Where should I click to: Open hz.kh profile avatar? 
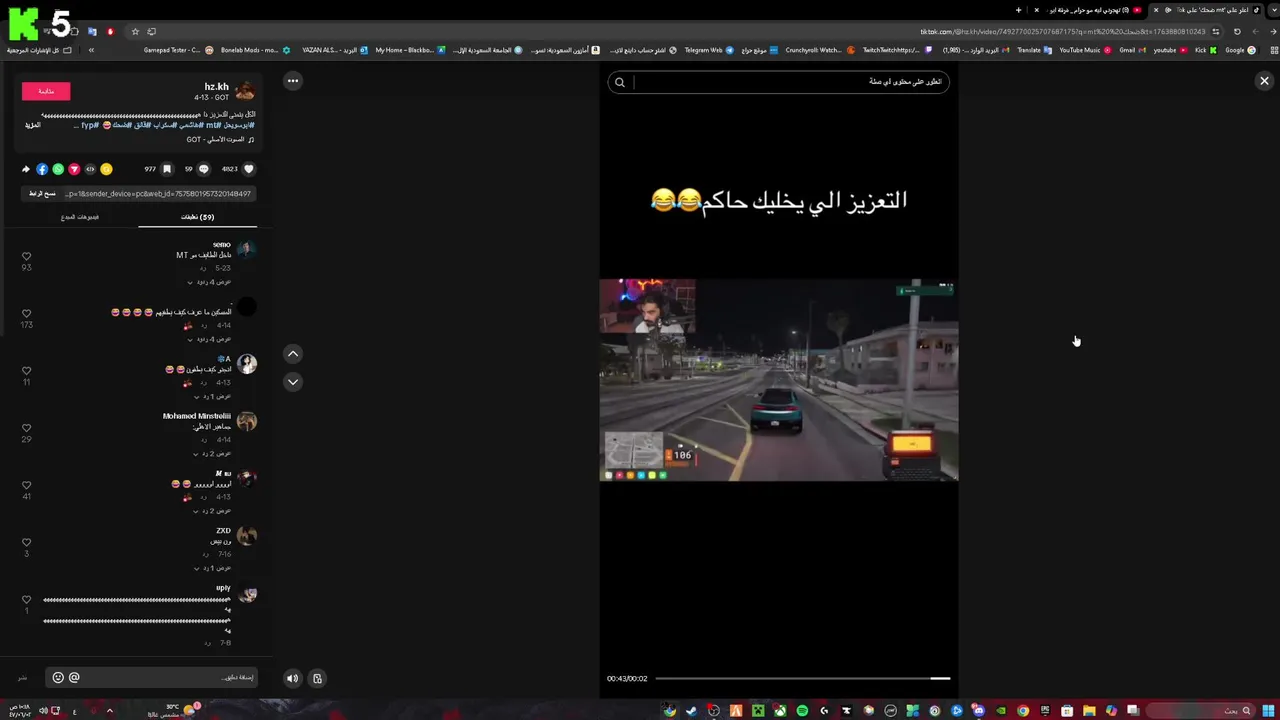coord(245,91)
